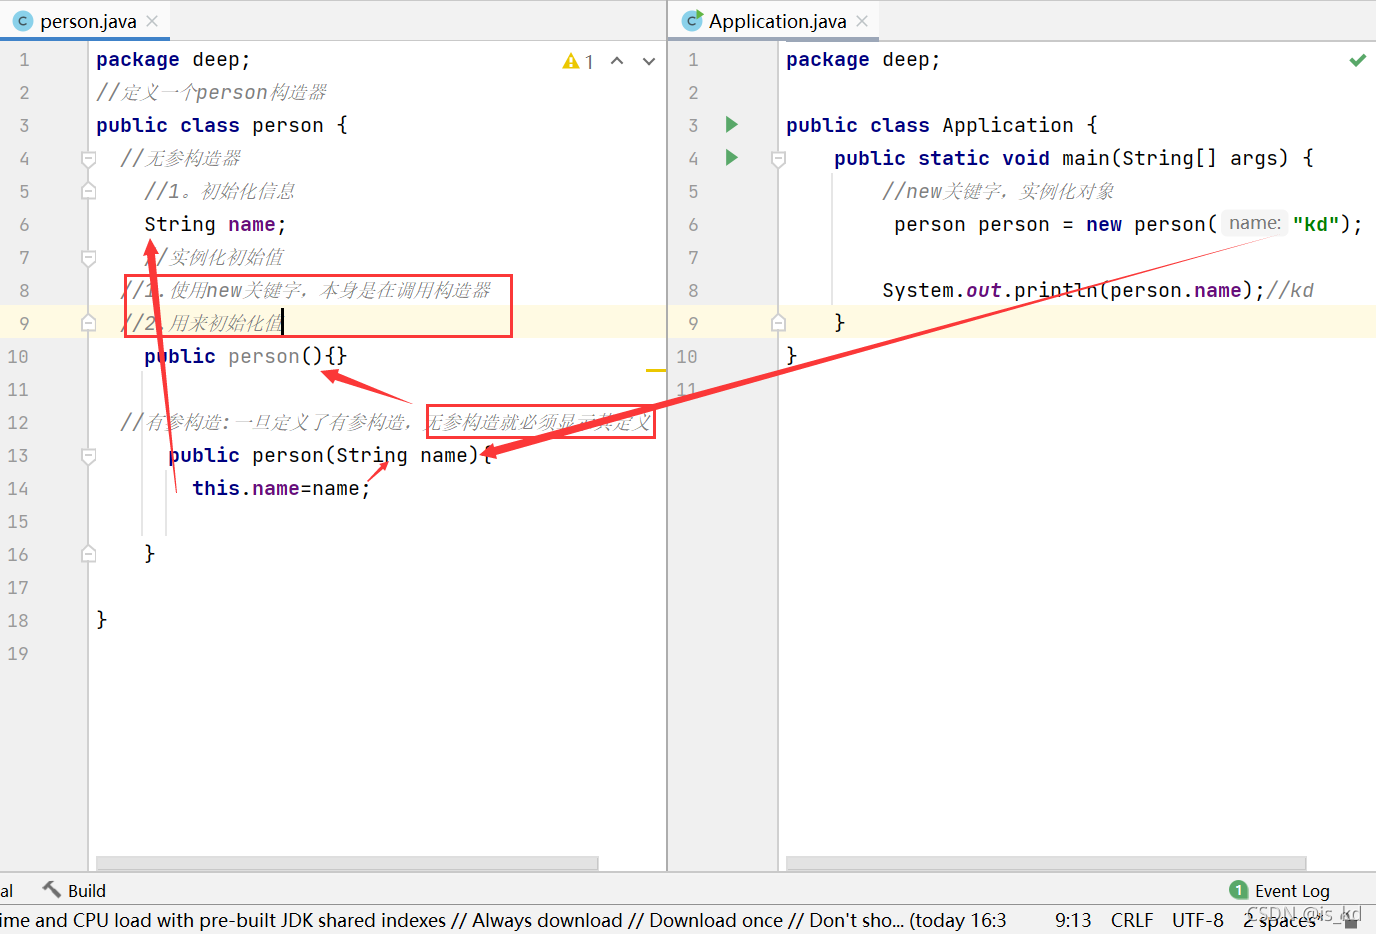
Task: Click the green checkmark inspection status
Action: pyautogui.click(x=1357, y=60)
